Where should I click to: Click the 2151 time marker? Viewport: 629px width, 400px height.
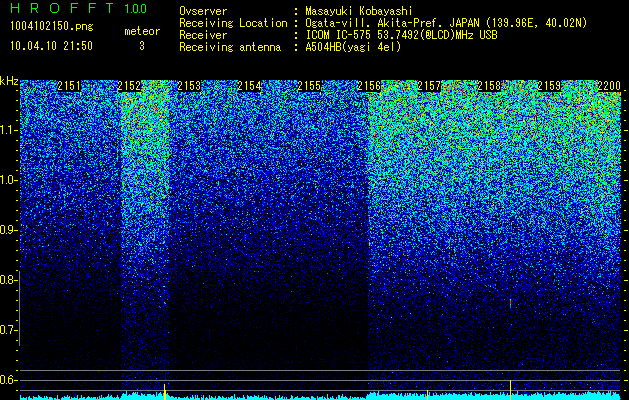(x=69, y=86)
